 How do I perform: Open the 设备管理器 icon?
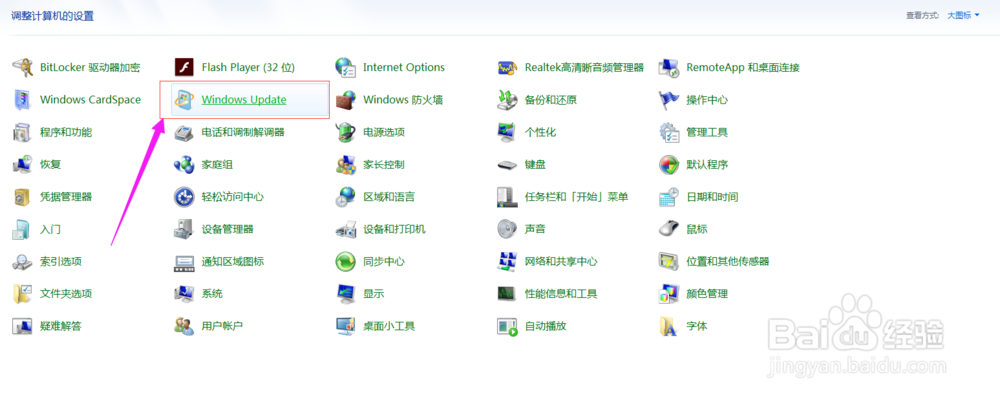[x=184, y=229]
